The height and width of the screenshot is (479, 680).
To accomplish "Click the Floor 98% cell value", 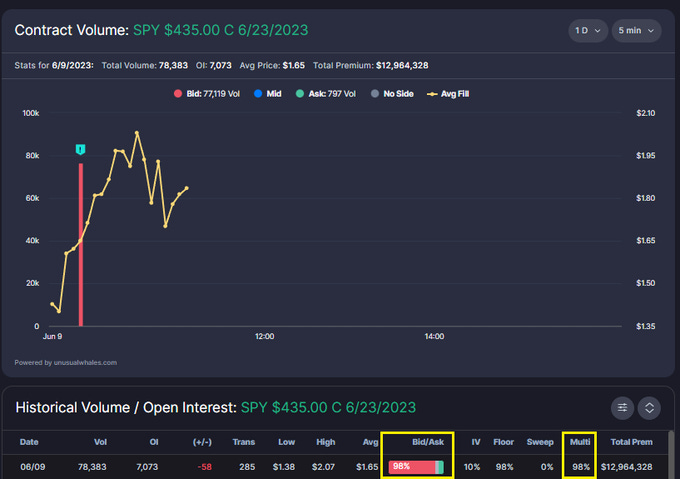I will (505, 467).
